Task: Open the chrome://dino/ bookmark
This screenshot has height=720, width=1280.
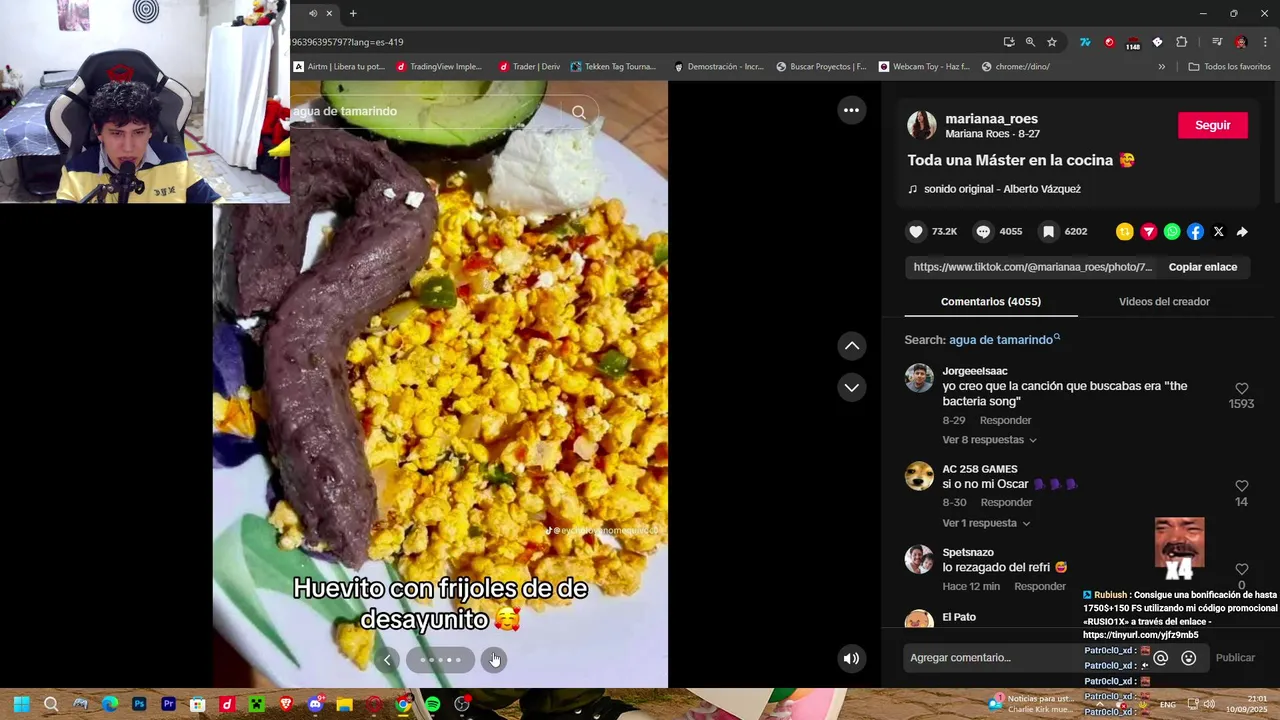Action: pos(1016,67)
